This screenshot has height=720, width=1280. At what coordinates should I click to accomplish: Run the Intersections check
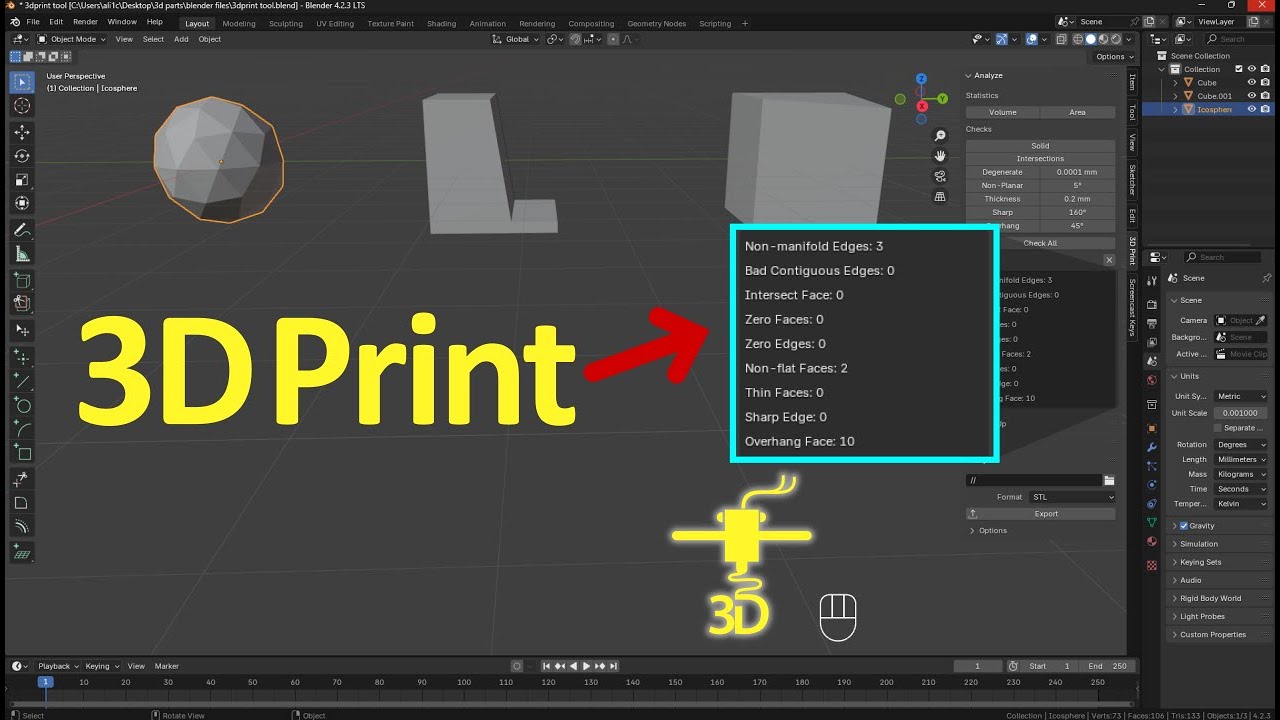pyautogui.click(x=1040, y=159)
